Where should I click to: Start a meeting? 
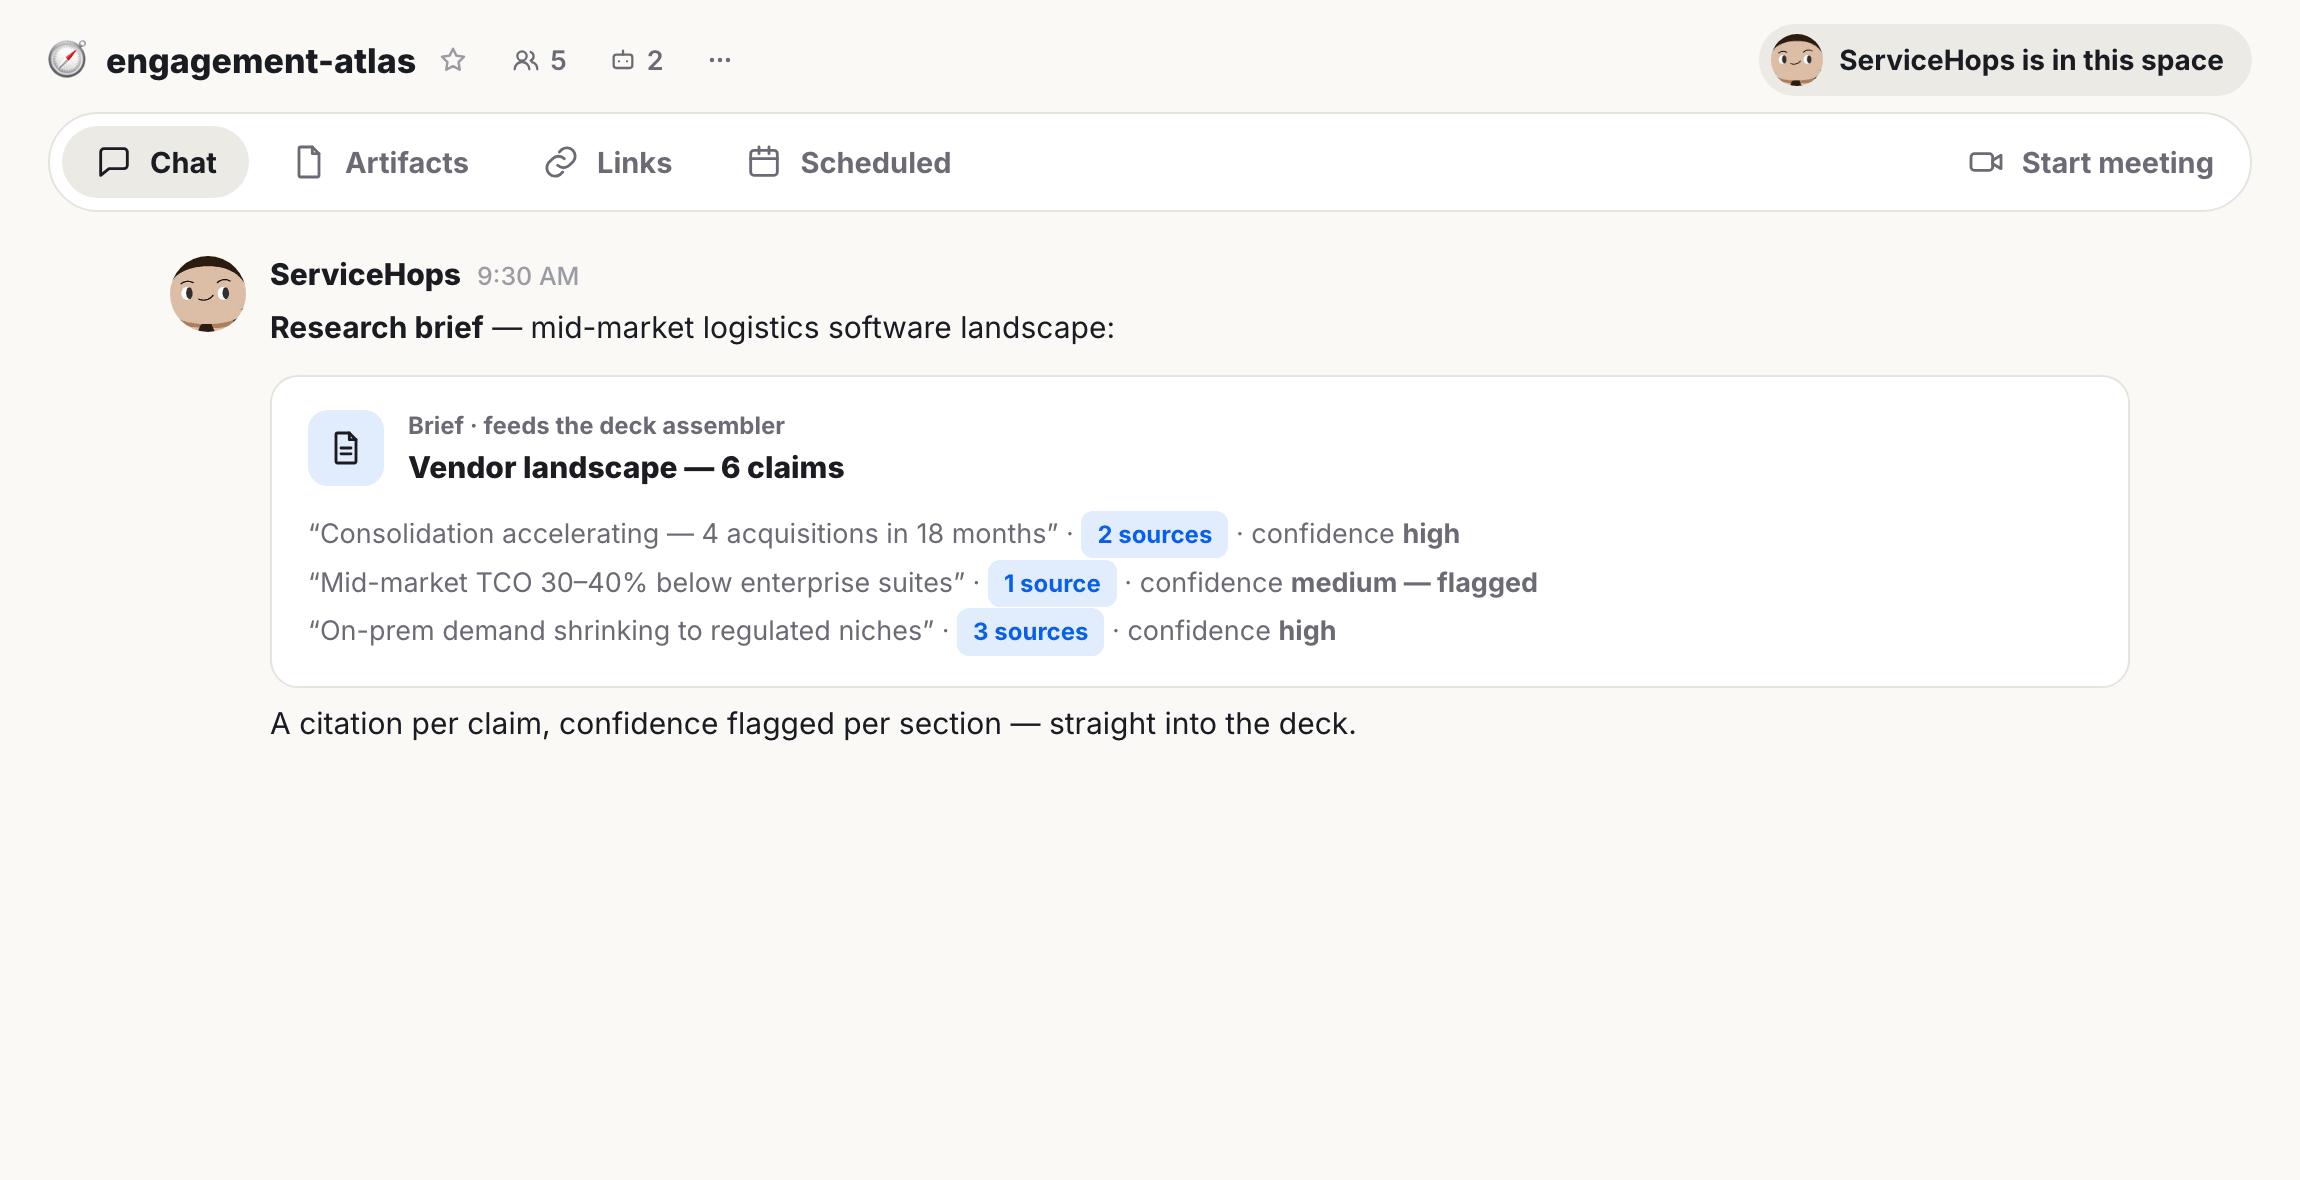point(2091,162)
